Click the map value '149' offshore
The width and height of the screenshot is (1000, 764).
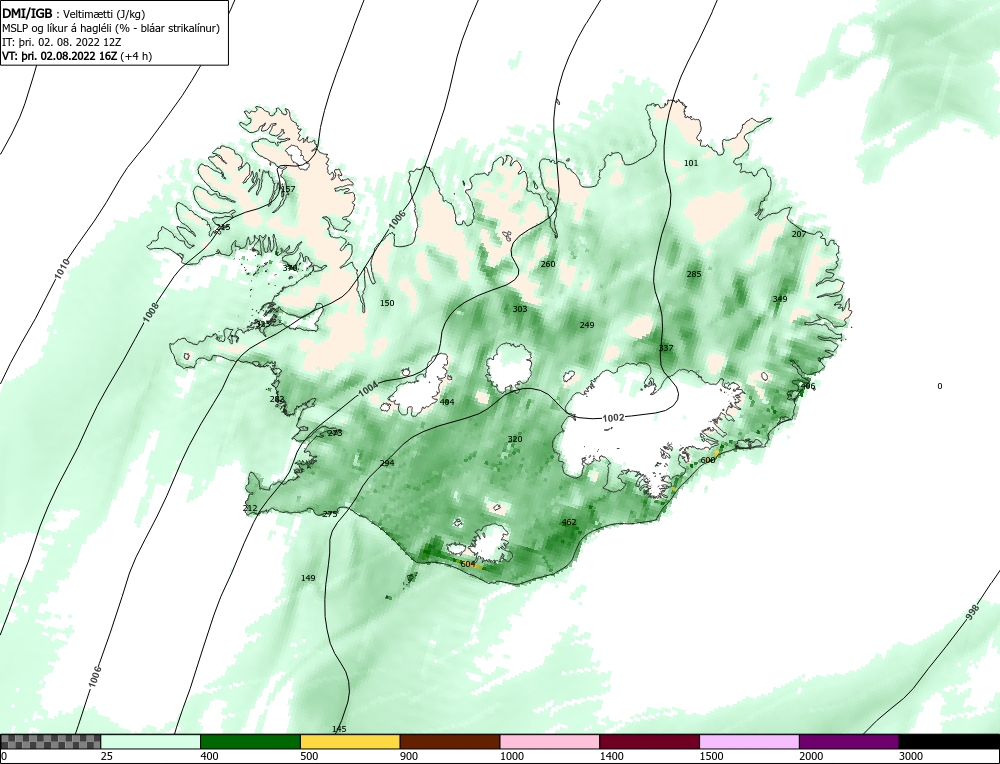308,578
